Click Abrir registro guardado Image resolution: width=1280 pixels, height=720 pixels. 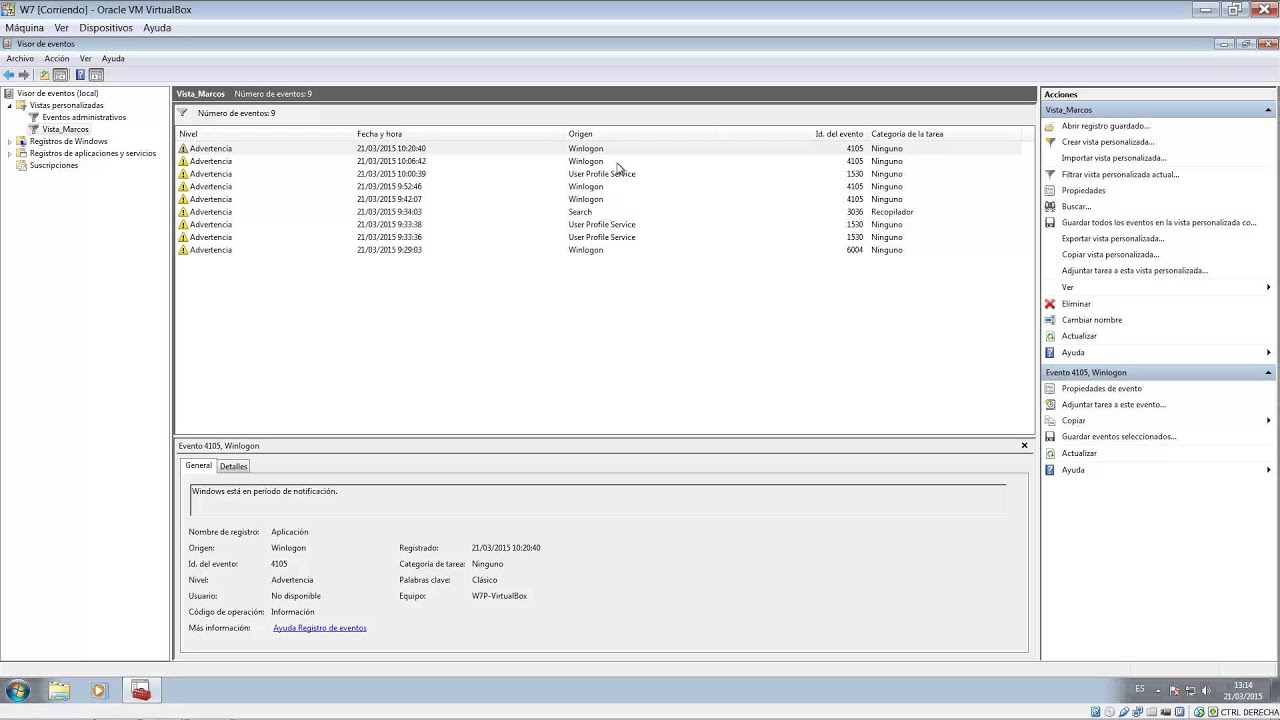tap(1106, 126)
